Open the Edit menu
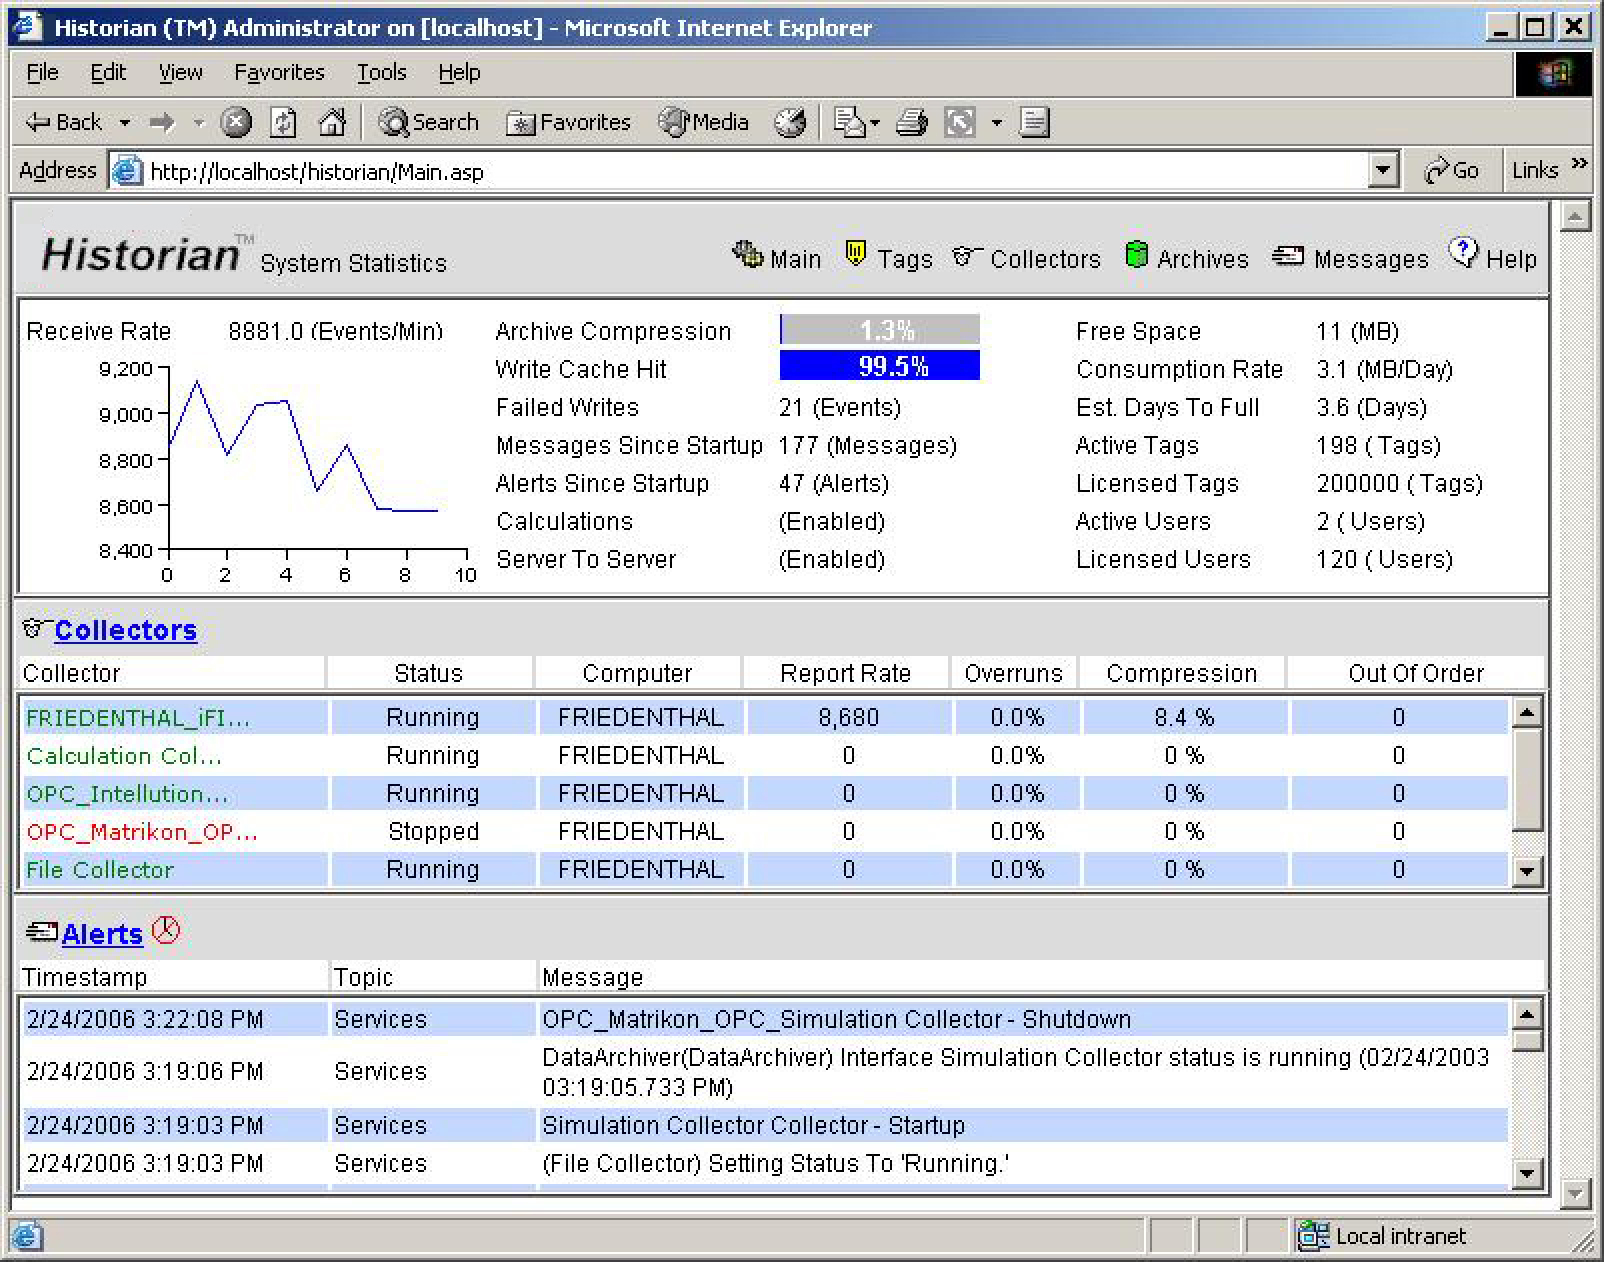This screenshot has width=1604, height=1262. pos(108,73)
